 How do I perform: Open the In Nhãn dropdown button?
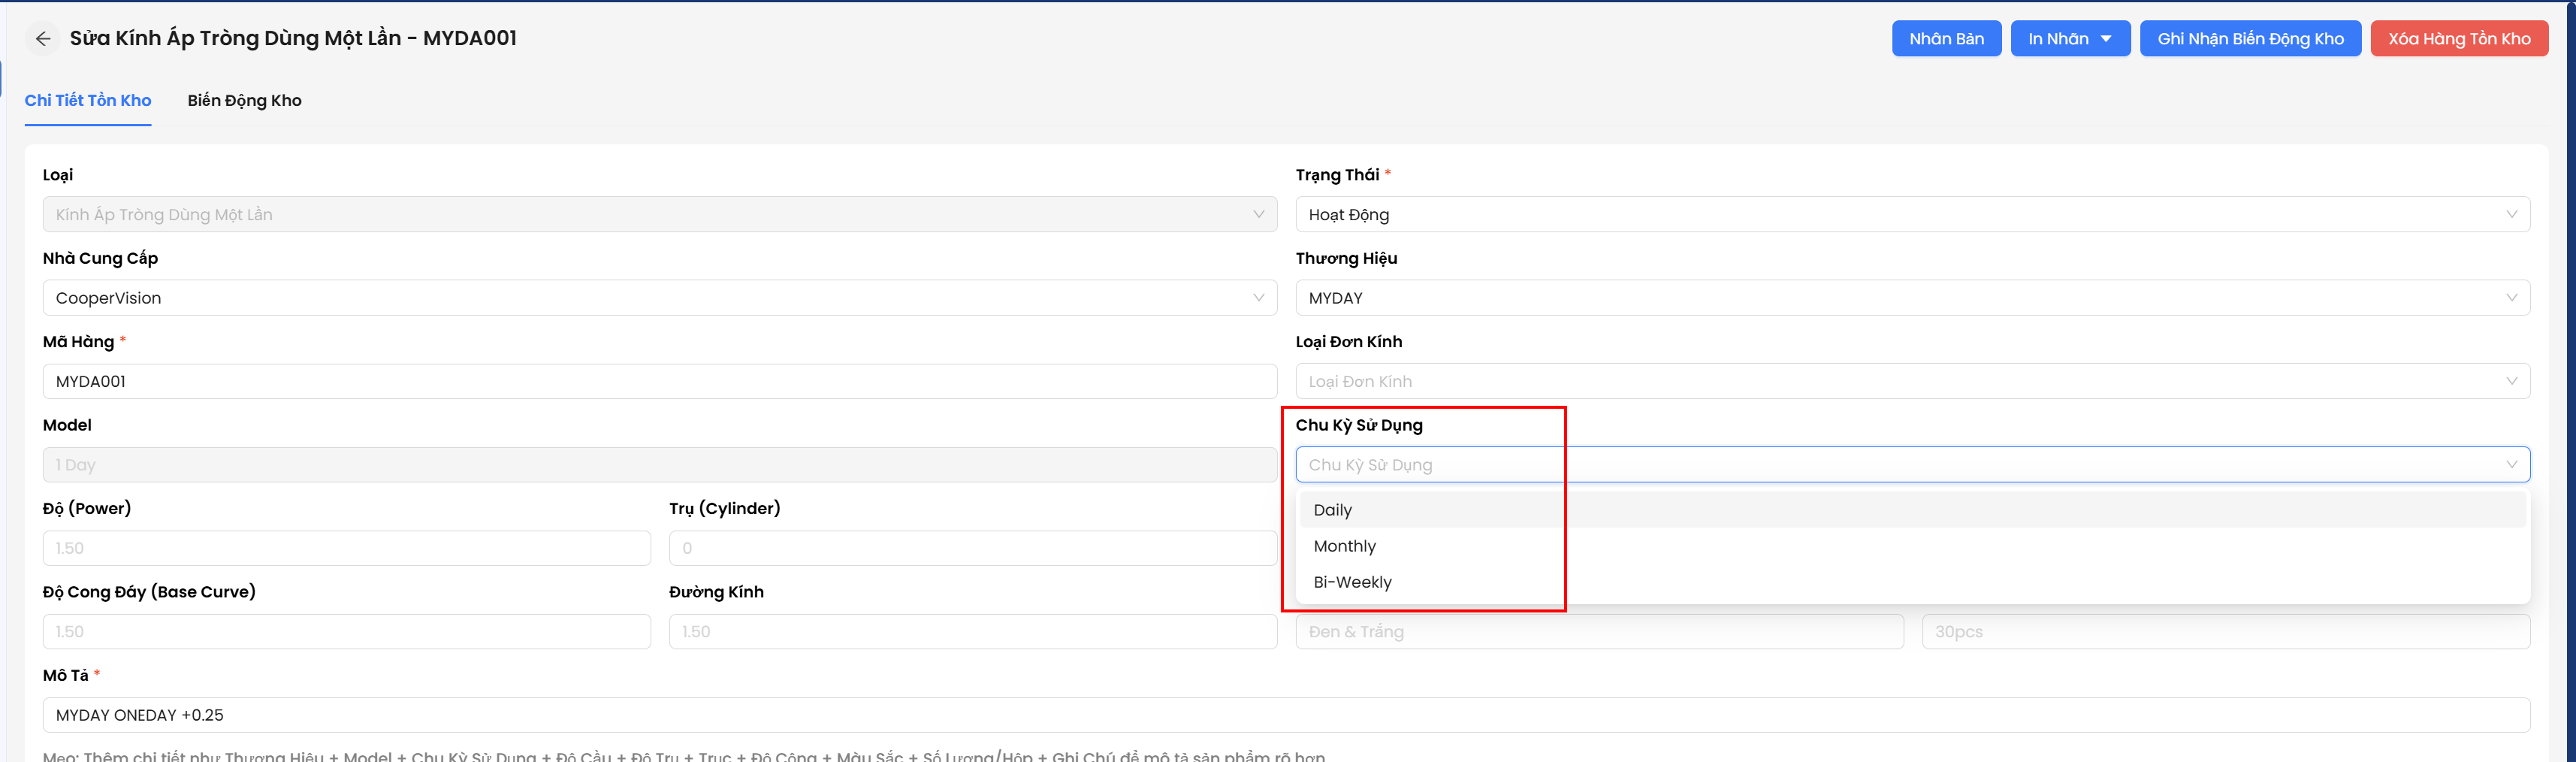click(2070, 39)
